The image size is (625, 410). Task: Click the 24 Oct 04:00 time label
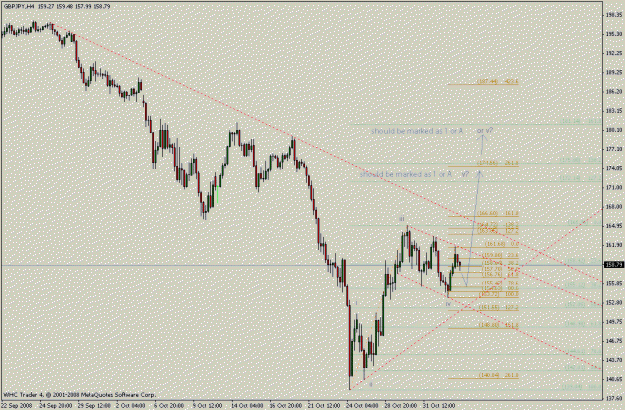(362, 406)
